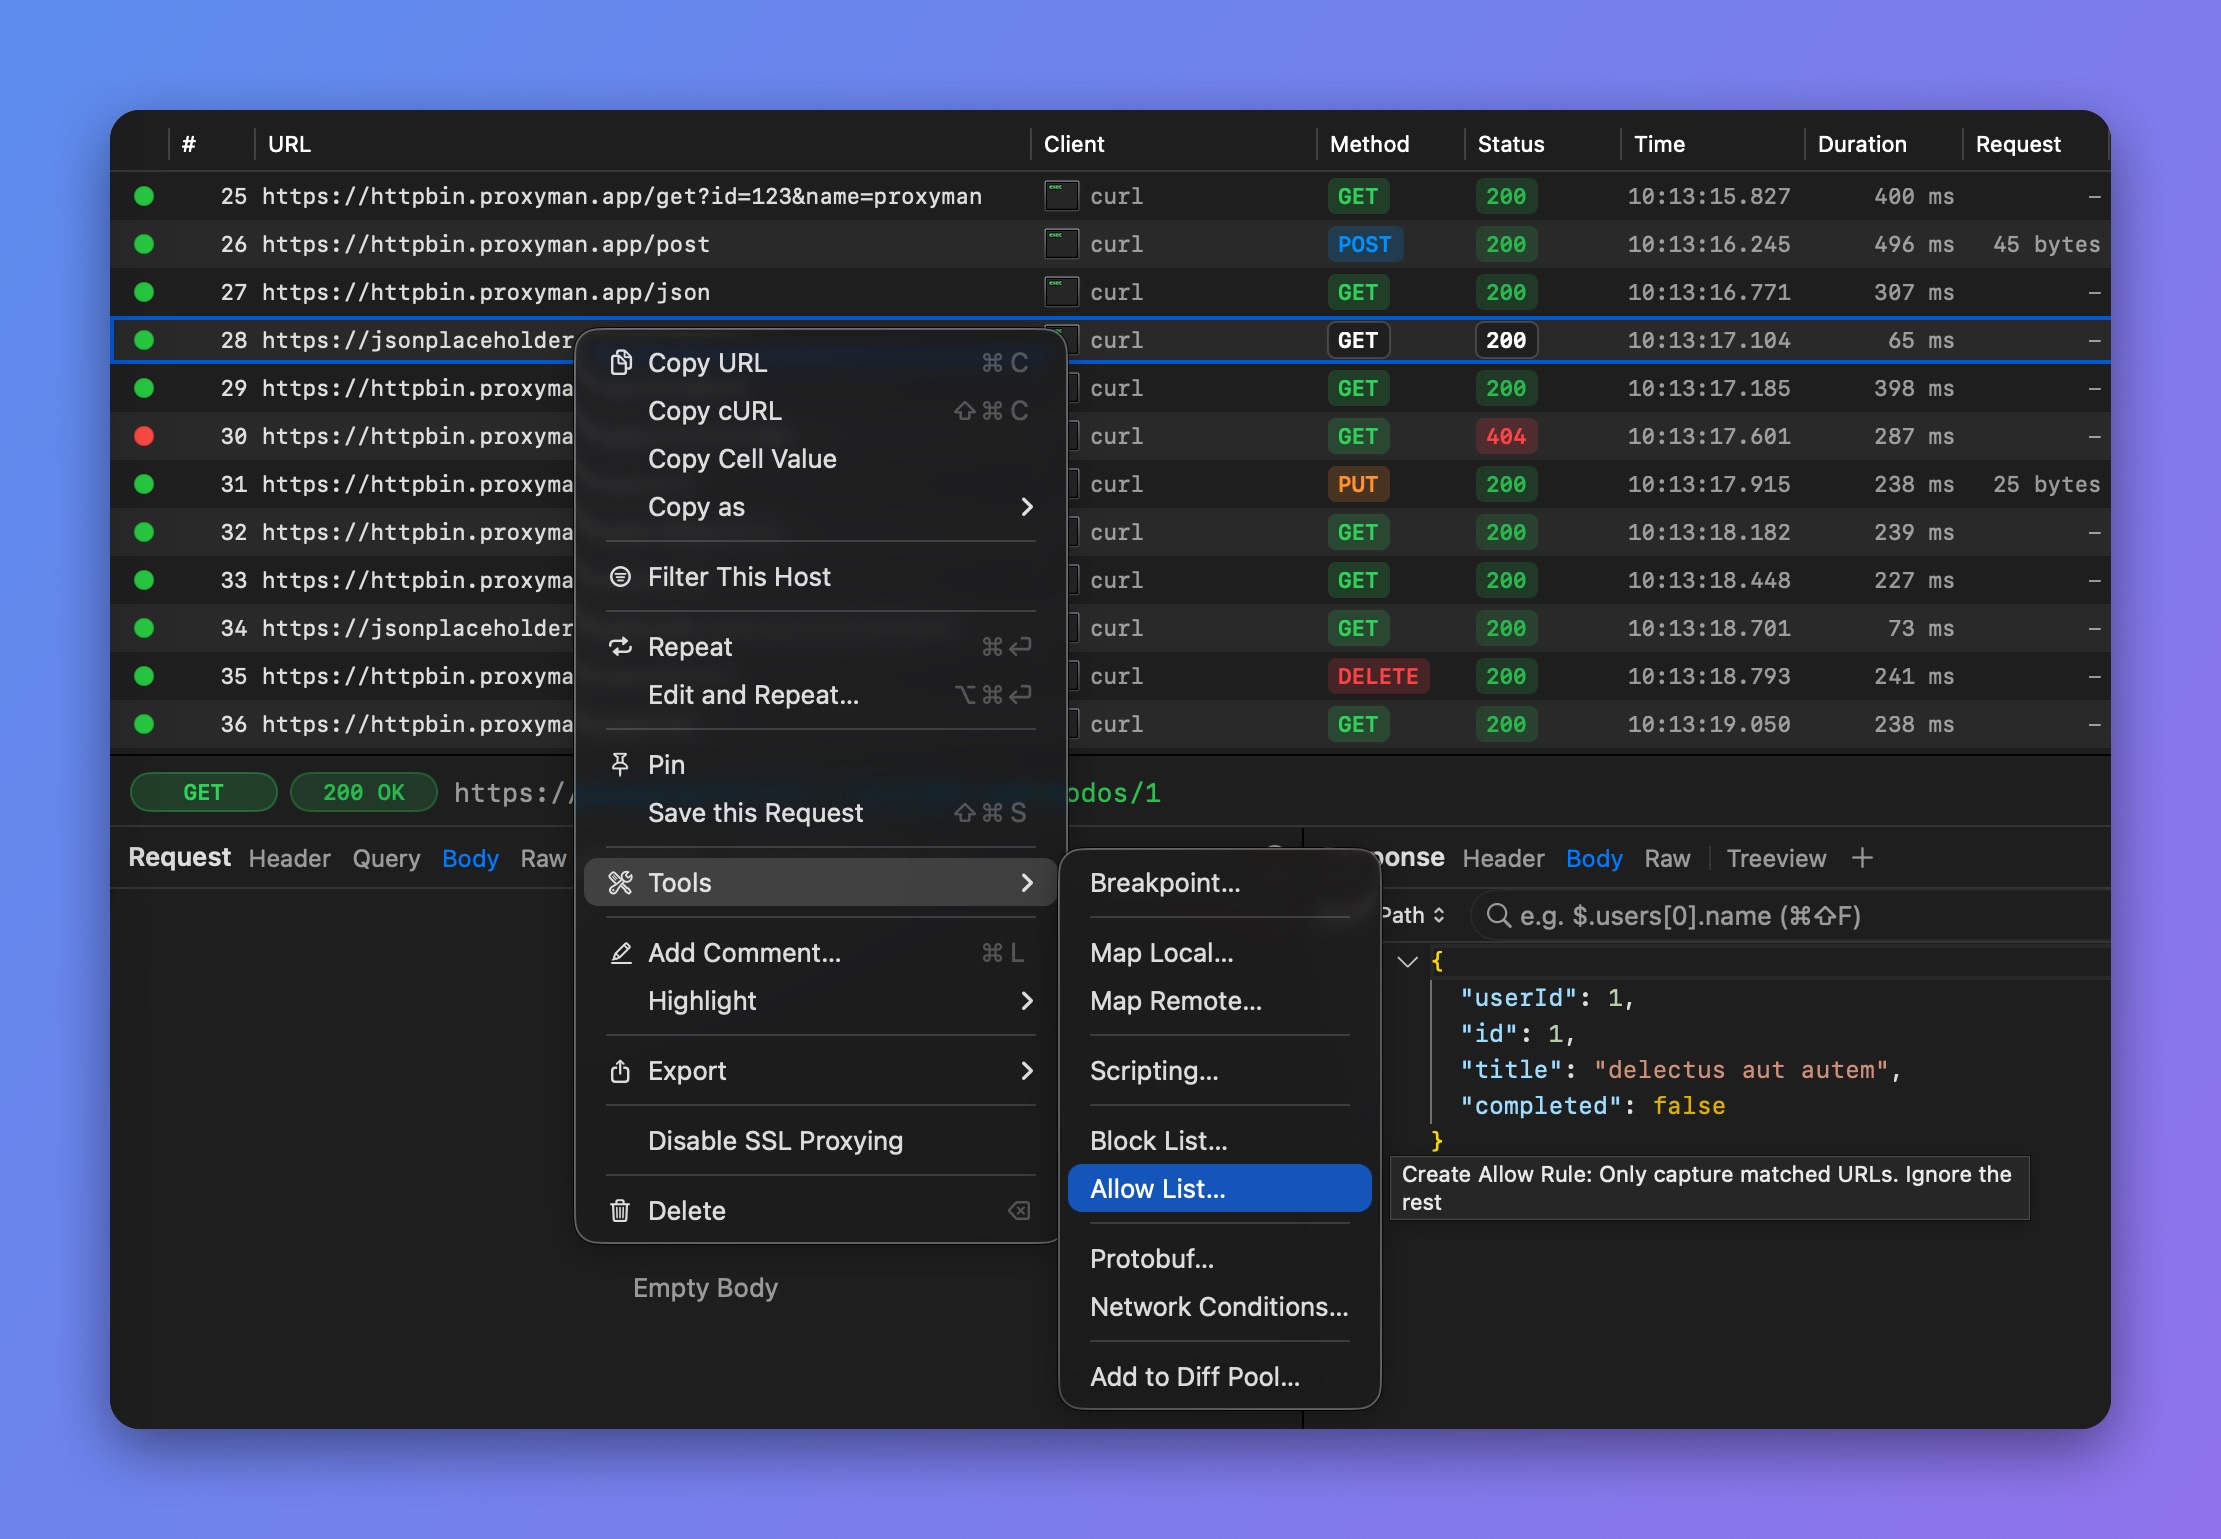Click the curl terminal icon in row 26

(x=1061, y=244)
